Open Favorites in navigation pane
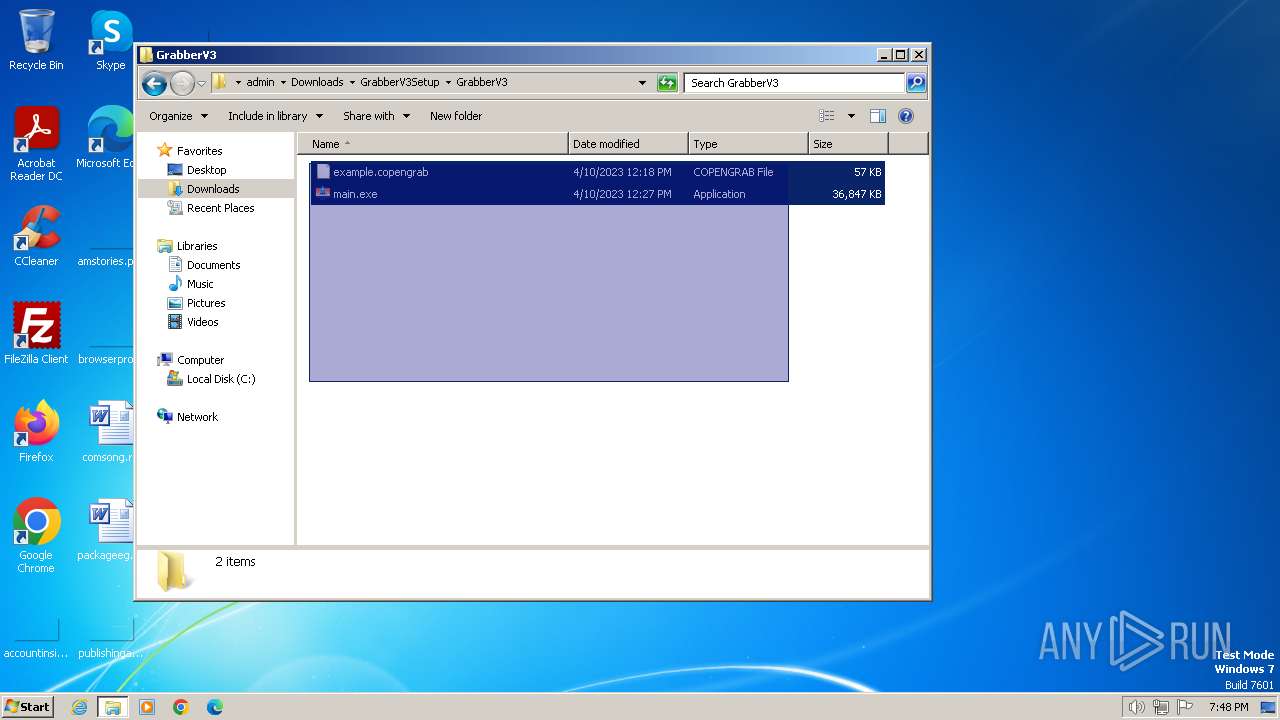This screenshot has height=720, width=1280. coord(199,151)
